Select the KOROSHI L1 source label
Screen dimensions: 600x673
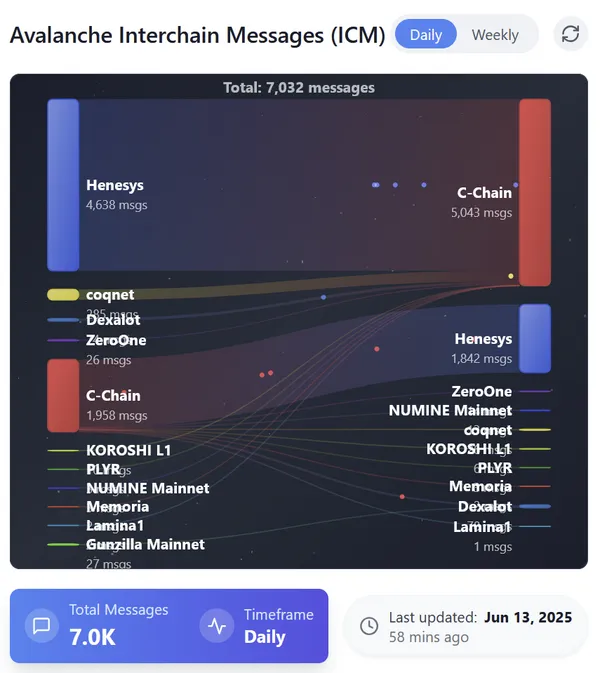[x=128, y=450]
